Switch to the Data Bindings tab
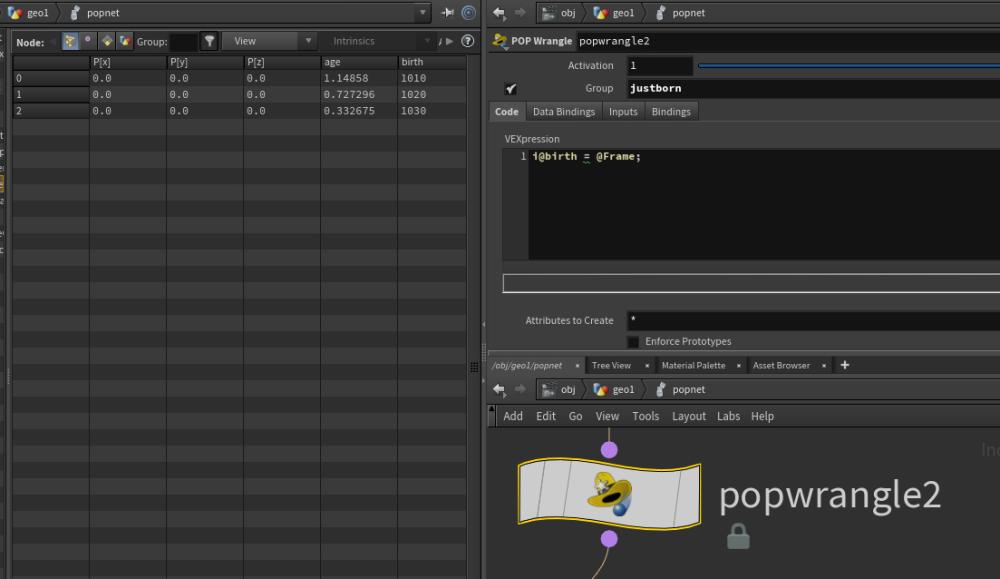This screenshot has width=1000, height=579. (563, 112)
